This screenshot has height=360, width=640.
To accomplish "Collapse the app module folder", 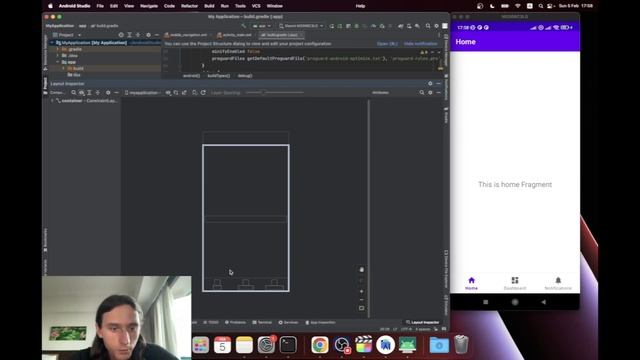I will coord(58,62).
